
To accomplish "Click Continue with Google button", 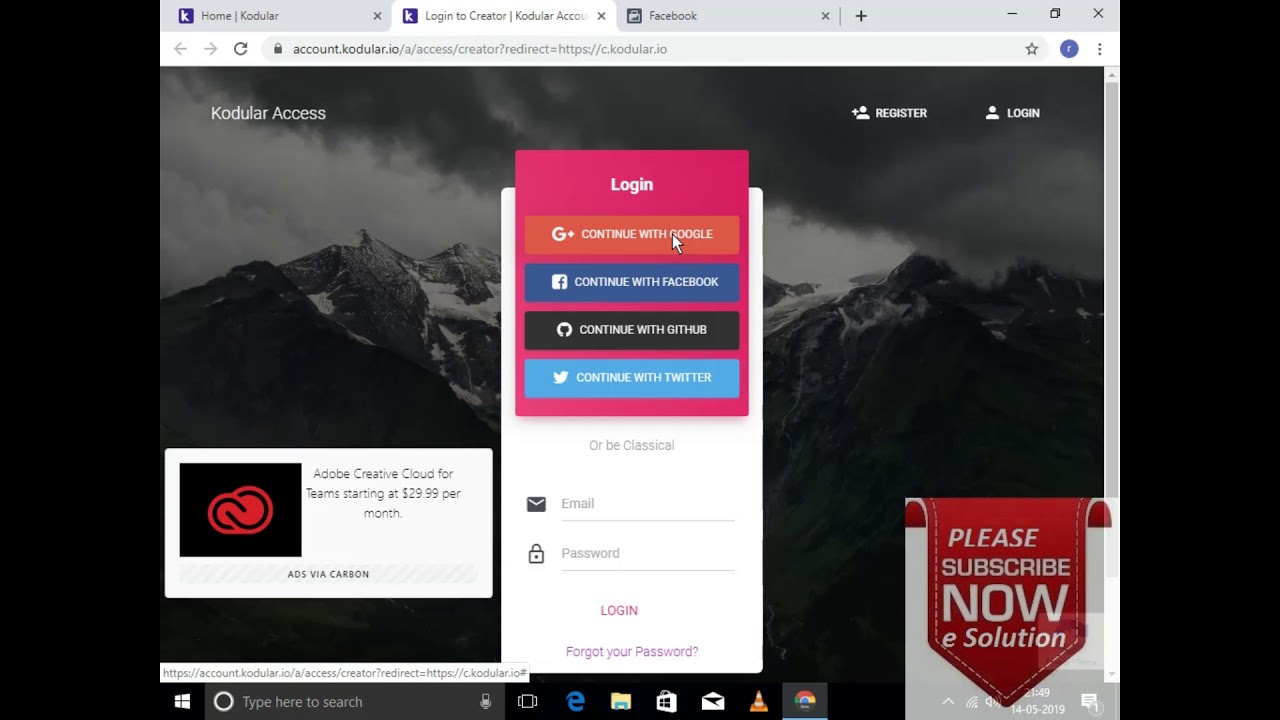I will (x=632, y=234).
